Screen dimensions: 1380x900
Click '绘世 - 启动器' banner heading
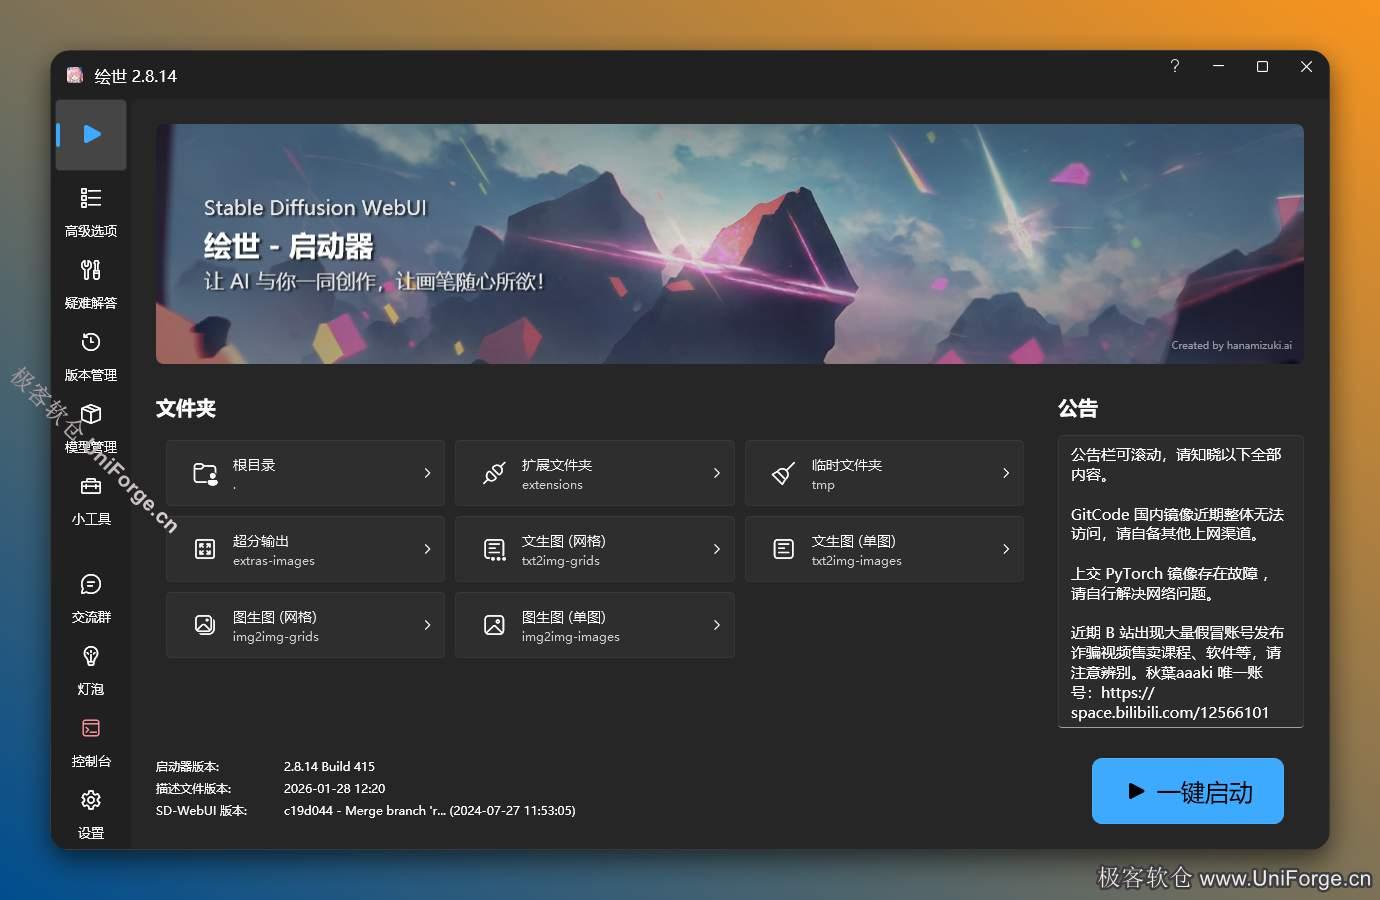(288, 246)
